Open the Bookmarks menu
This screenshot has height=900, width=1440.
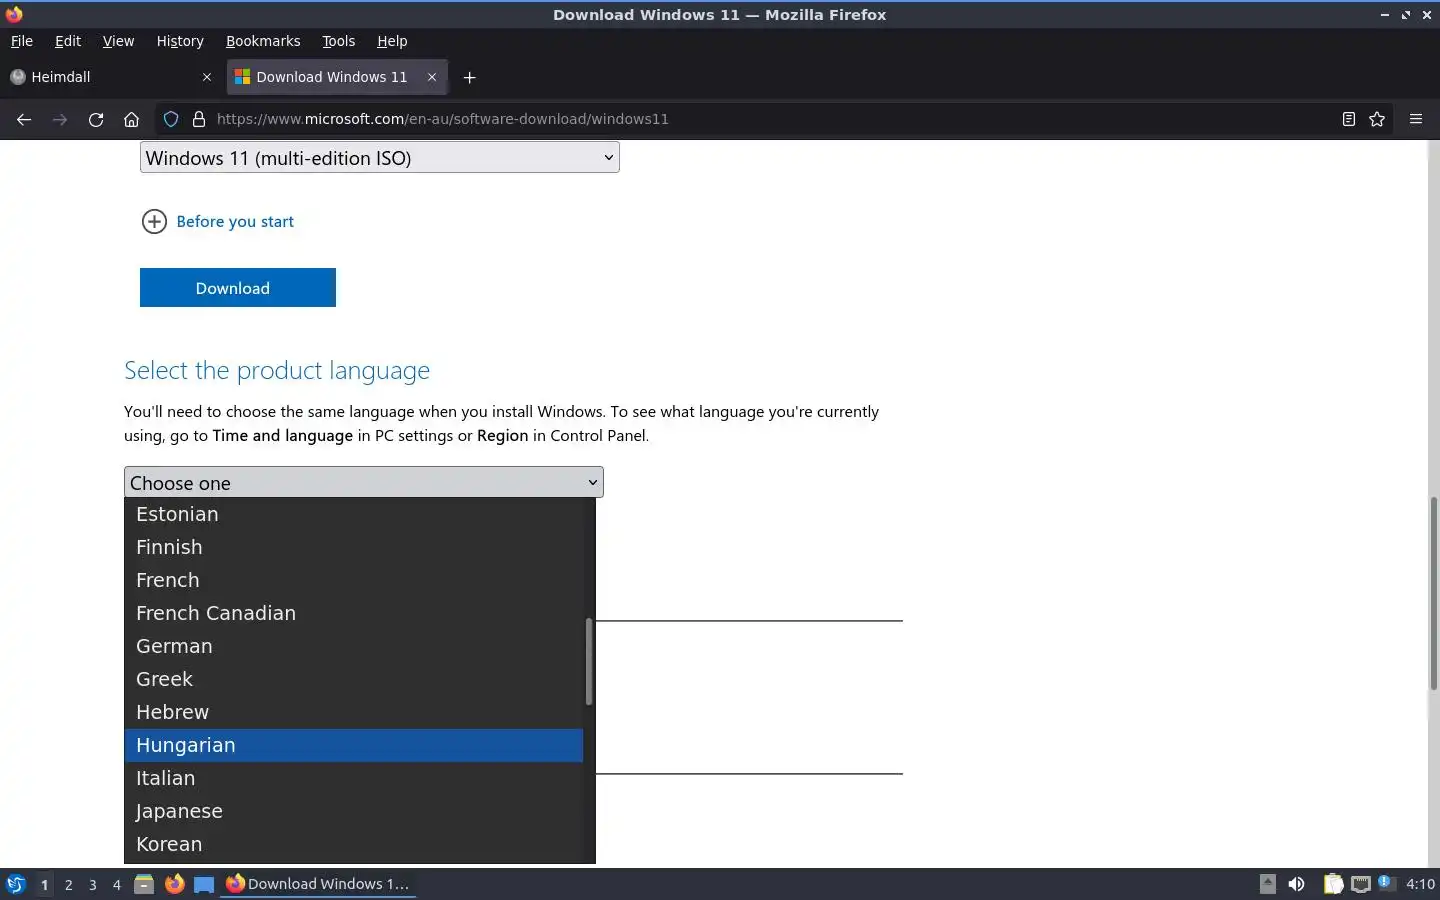click(263, 41)
